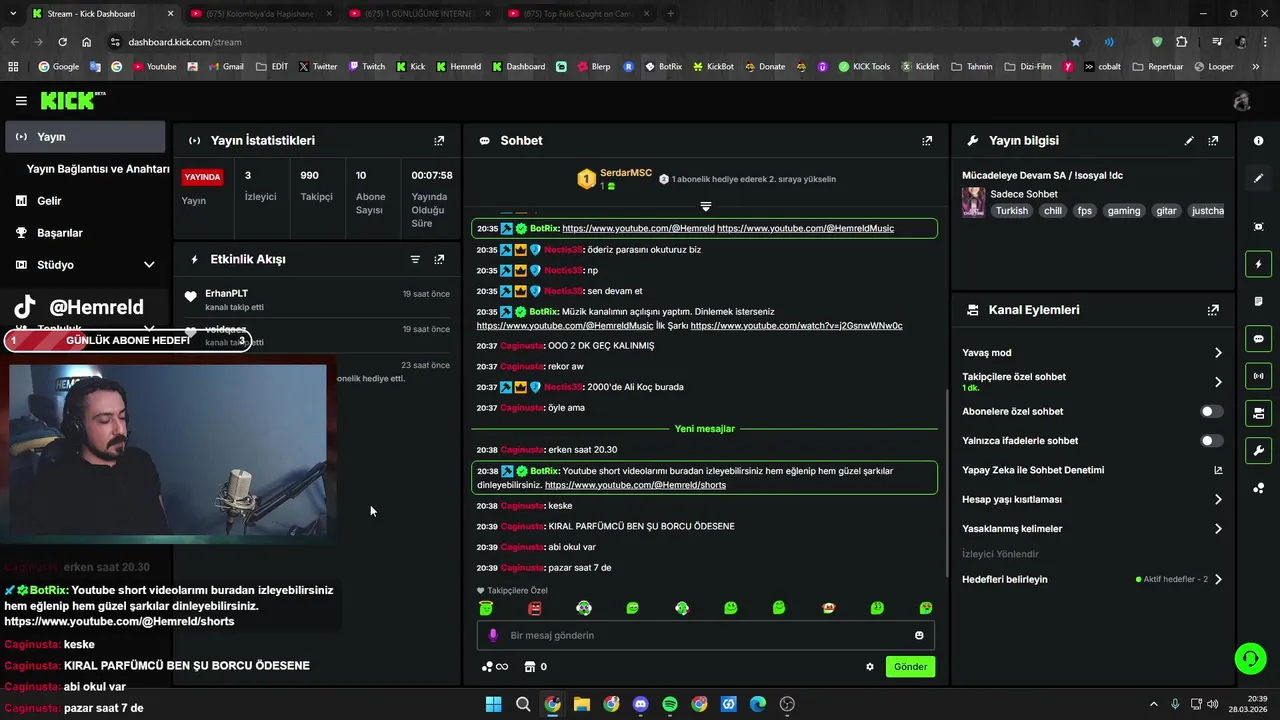Click the Gönder send button
Screen dimensions: 1280x720
tap(910, 667)
